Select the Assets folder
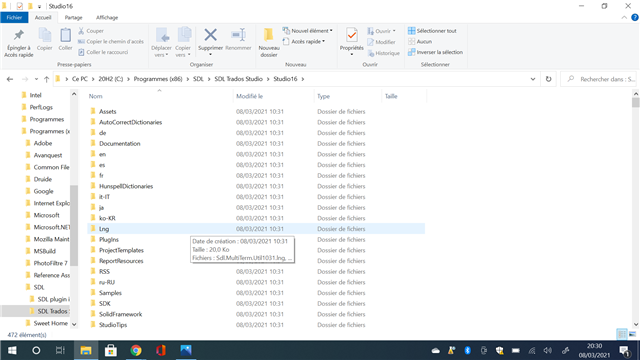This screenshot has height=360, width=640. (107, 111)
